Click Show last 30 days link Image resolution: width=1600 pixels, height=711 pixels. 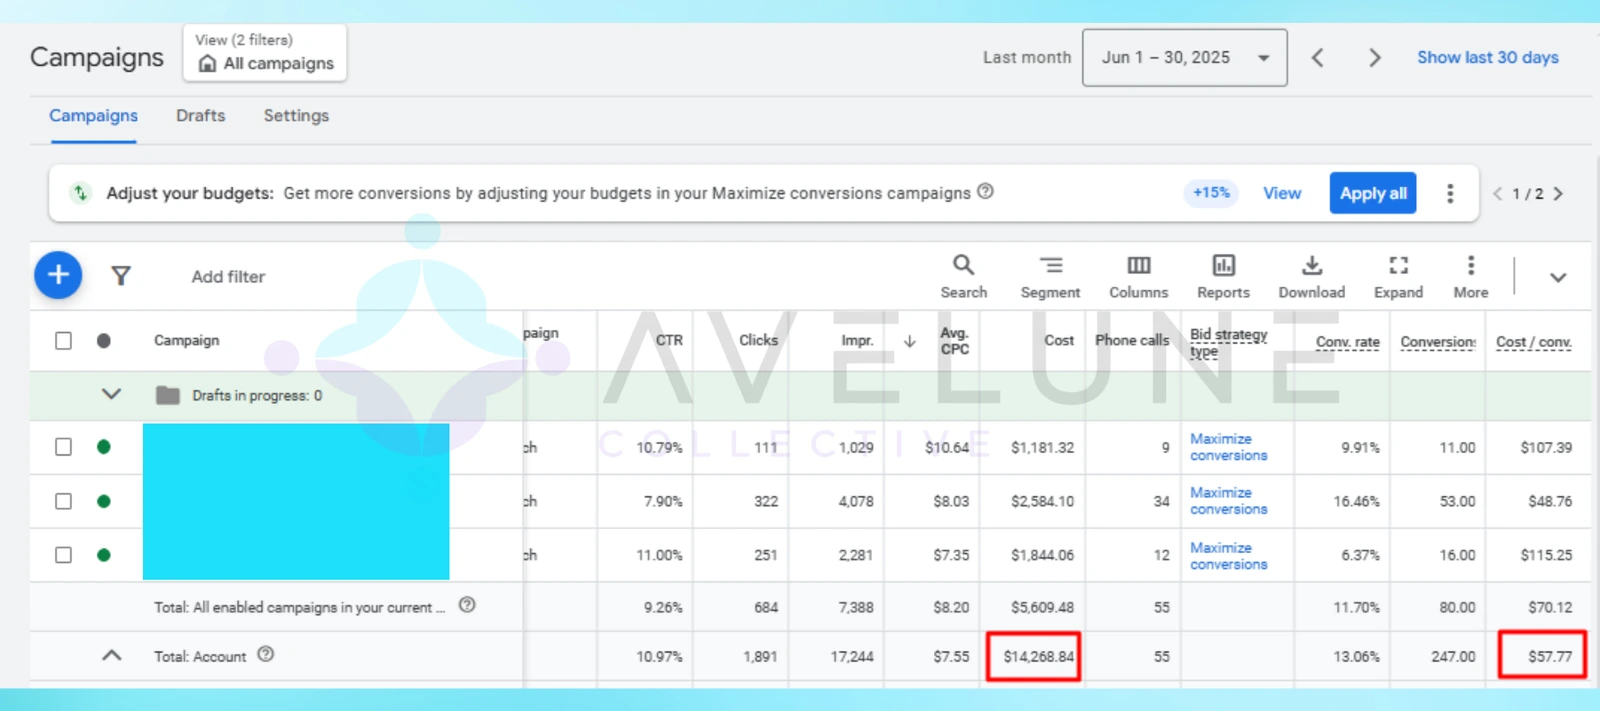pyautogui.click(x=1488, y=58)
